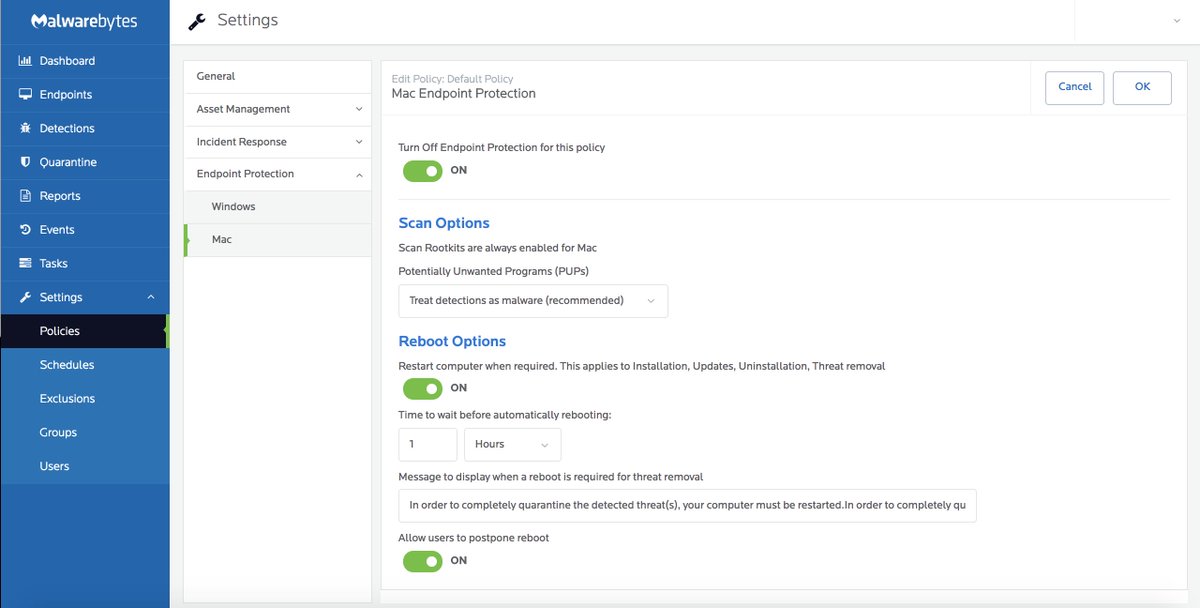Toggle Allow users to postpone reboot switch
This screenshot has height=608, width=1200.
click(422, 561)
